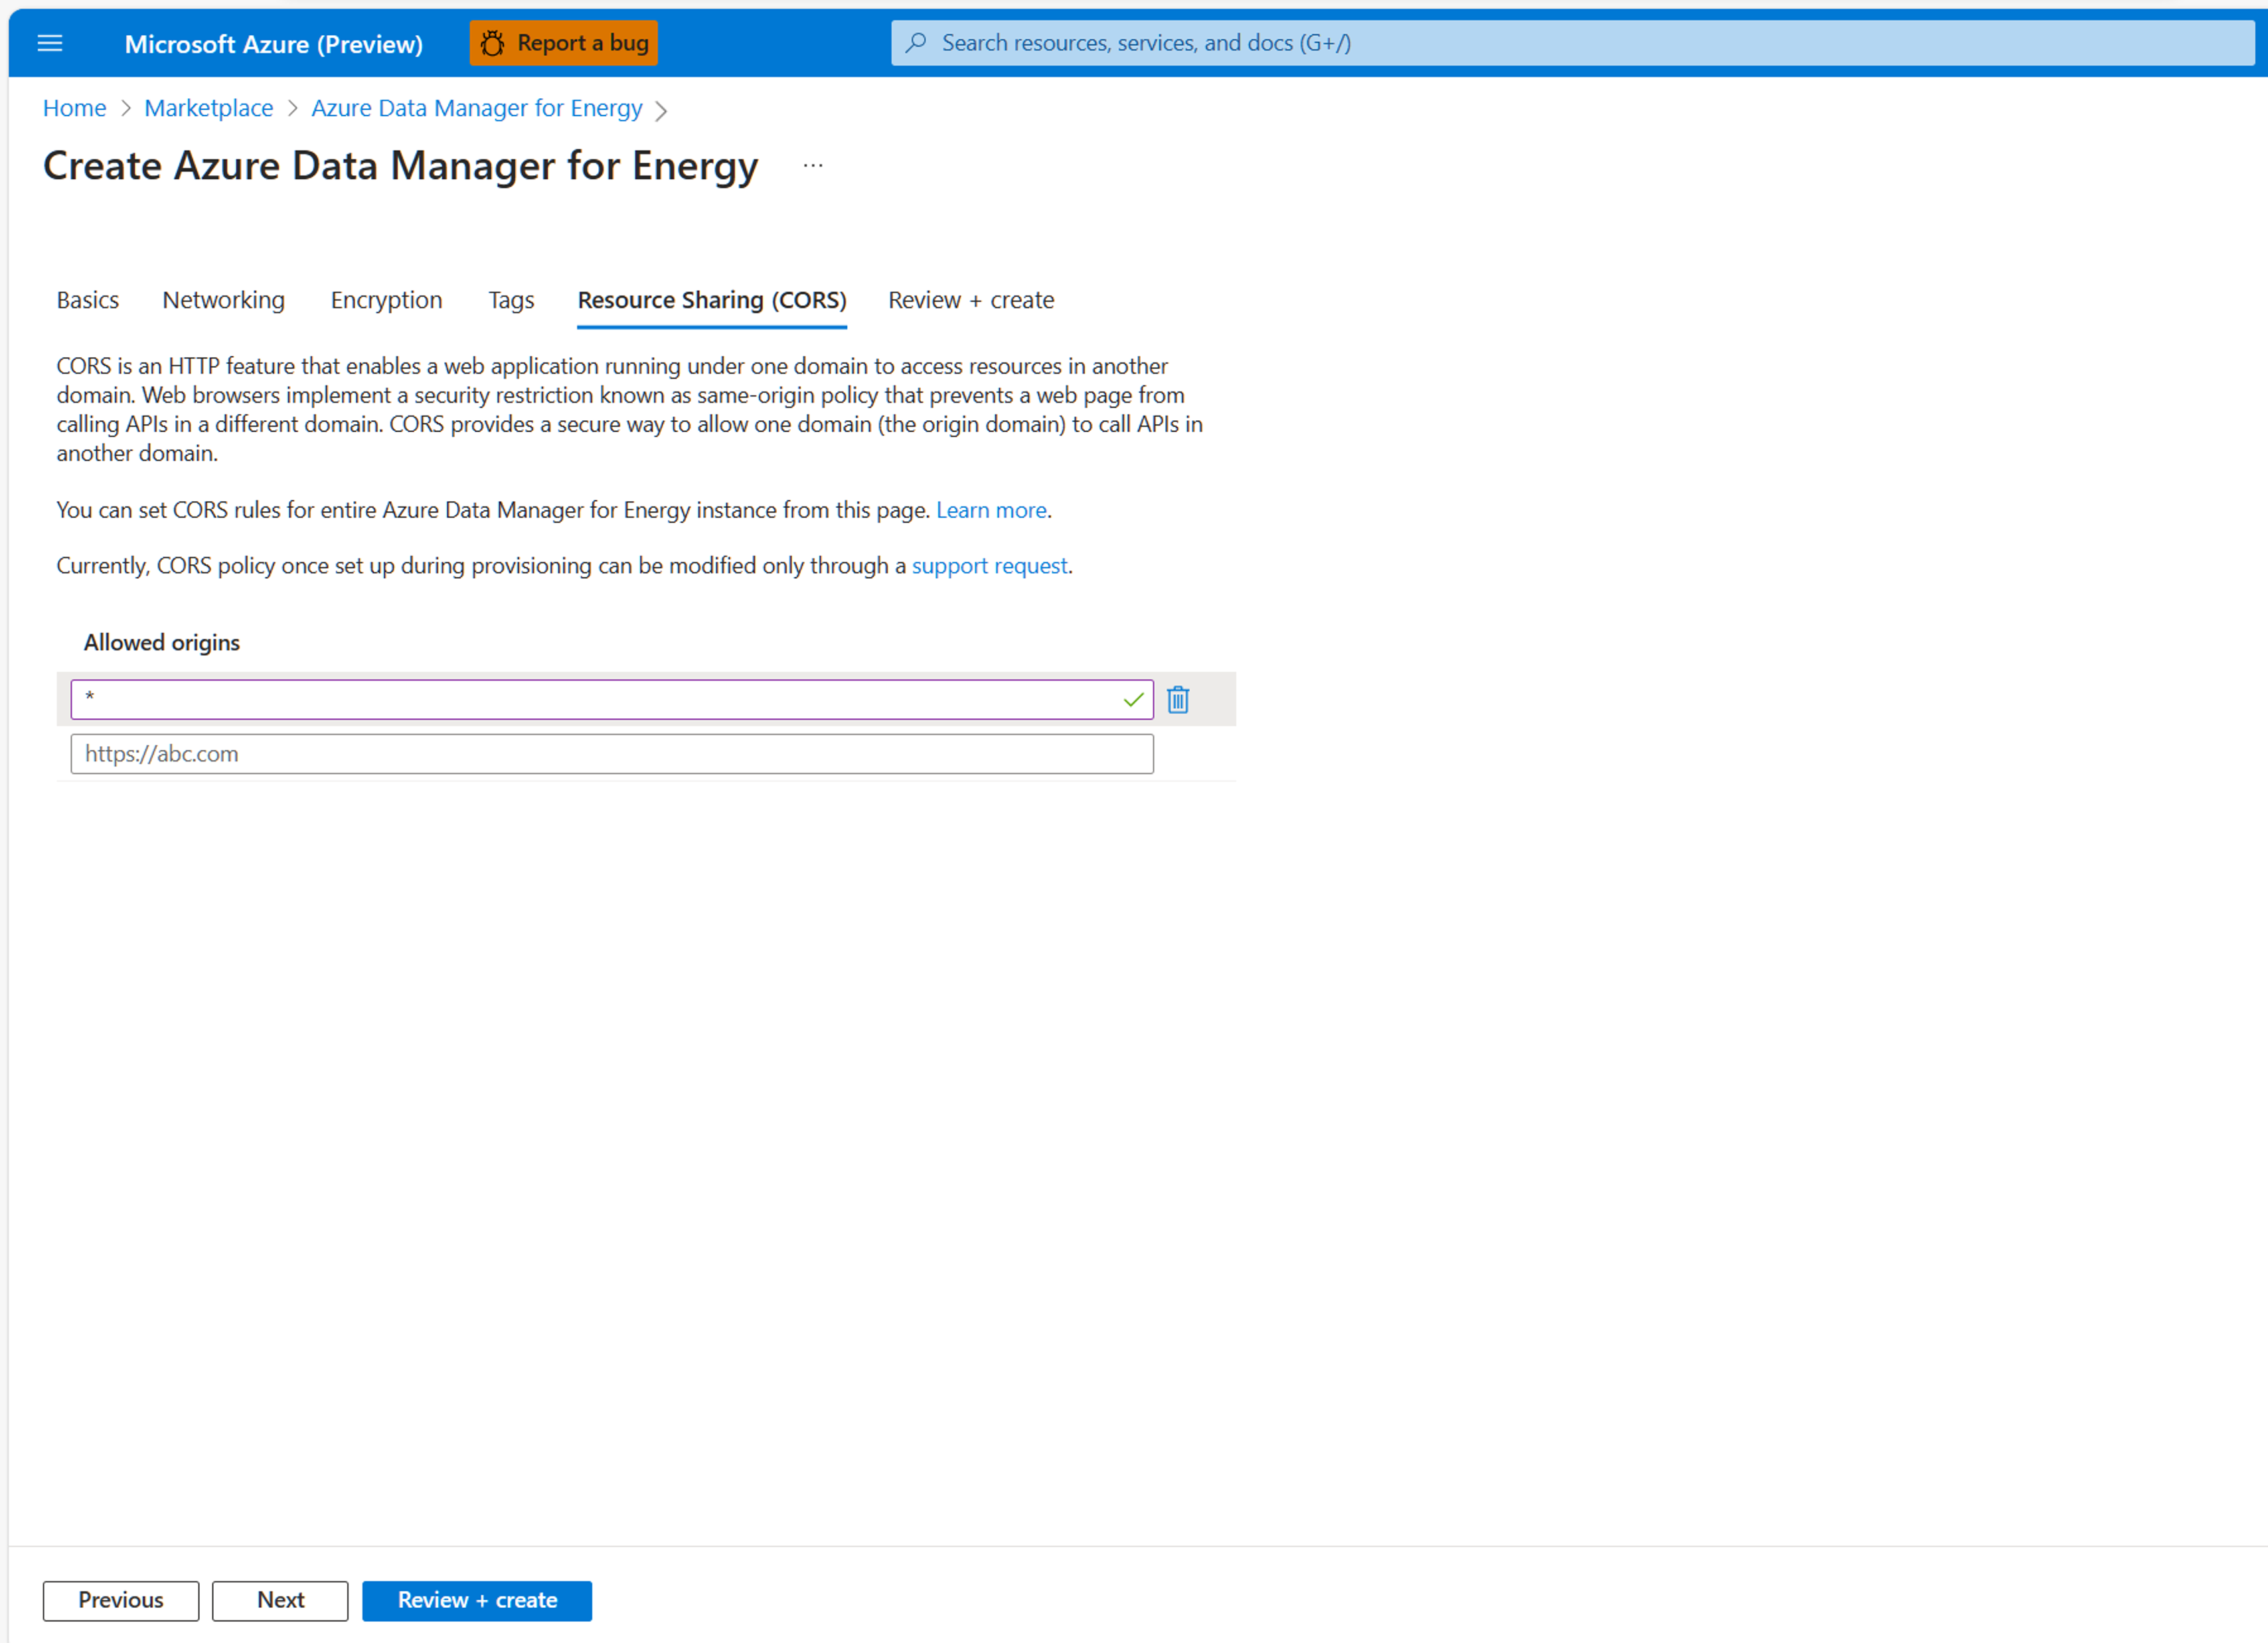Screen dimensions: 2268x1643
Task: Click the breadcrumb chevron after Home
Action: click(127, 109)
